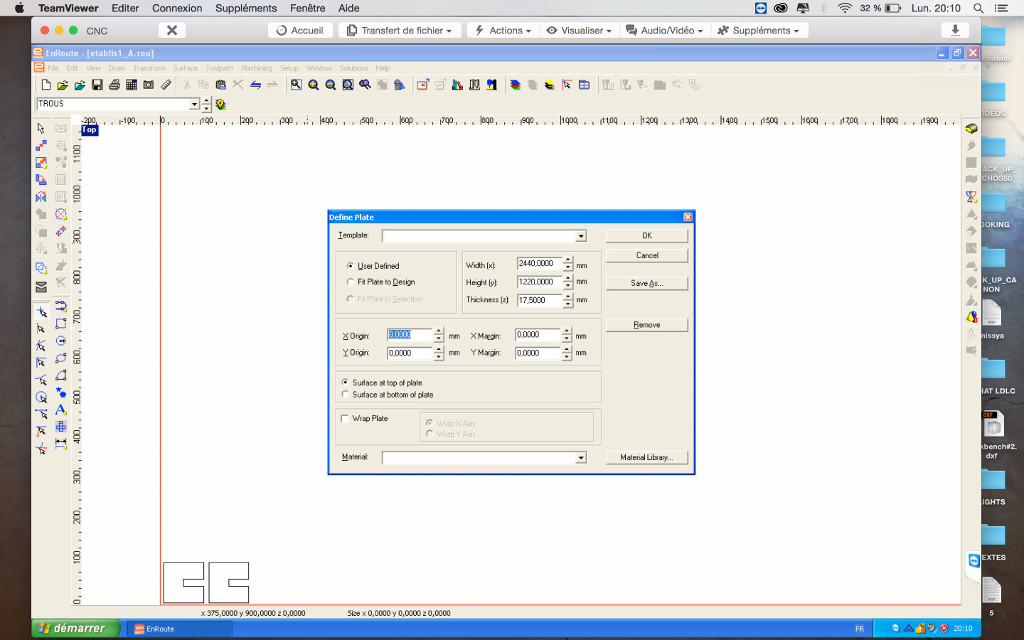Click the blue Undo arrow icon
This screenshot has height=640, width=1024.
click(255, 85)
